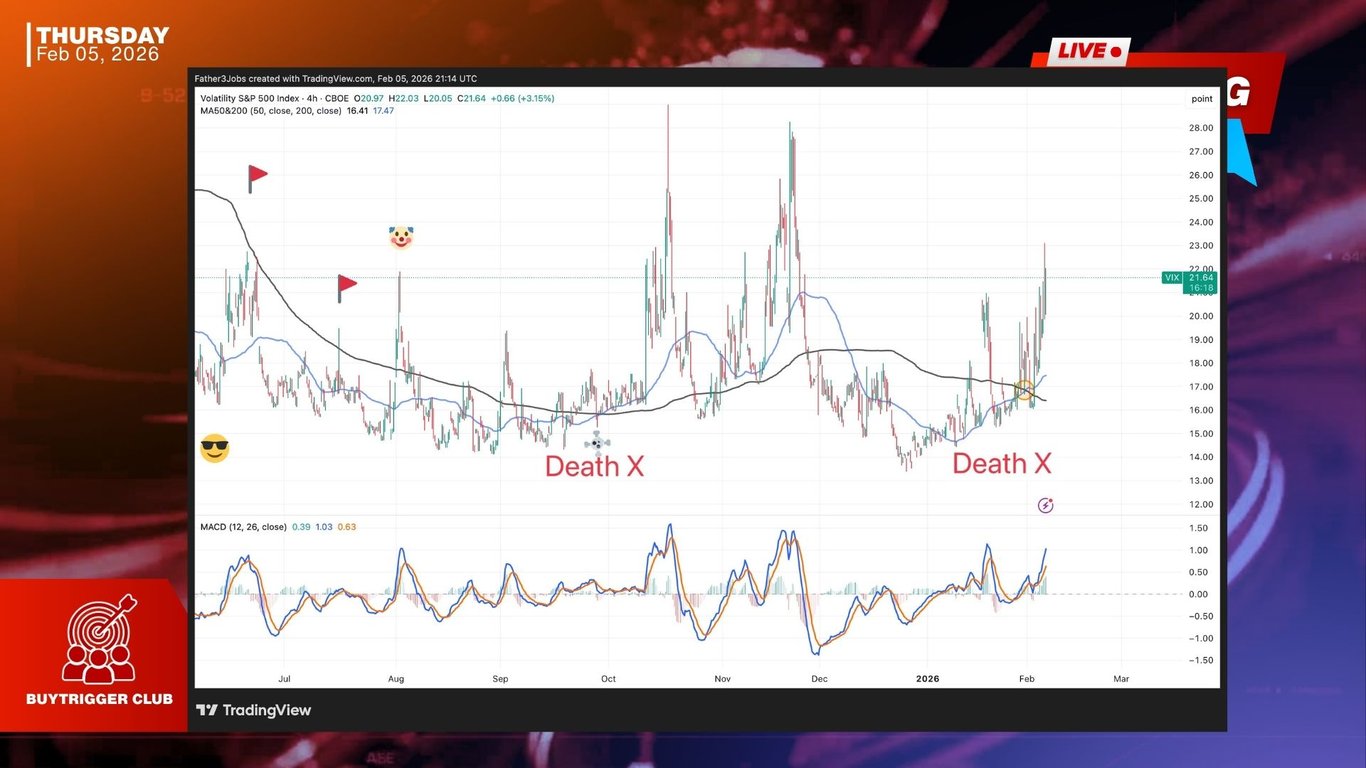Click the low value L20.05
The height and width of the screenshot is (768, 1366).
coord(436,98)
